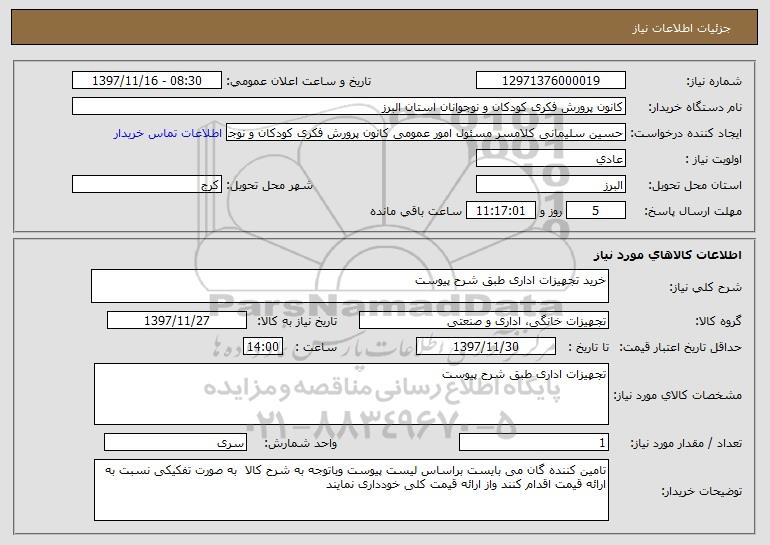Click the label استان محل تحویل
The height and width of the screenshot is (545, 770).
(x=695, y=185)
